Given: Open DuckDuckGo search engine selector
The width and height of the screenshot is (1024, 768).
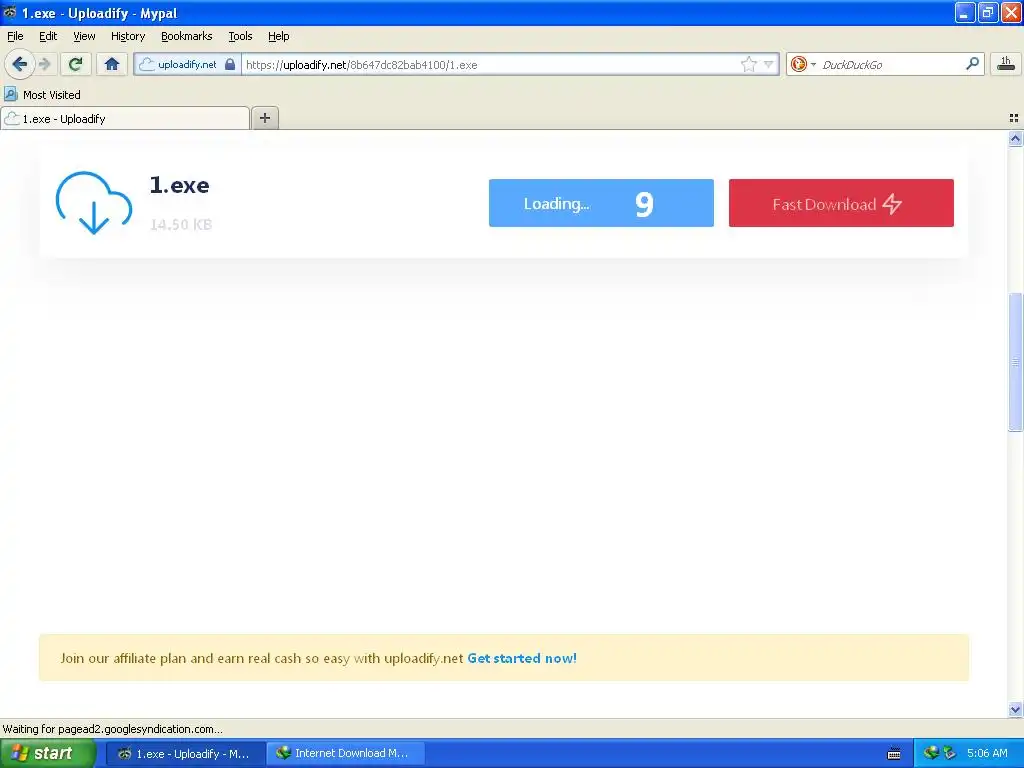Looking at the screenshot, I should [803, 64].
